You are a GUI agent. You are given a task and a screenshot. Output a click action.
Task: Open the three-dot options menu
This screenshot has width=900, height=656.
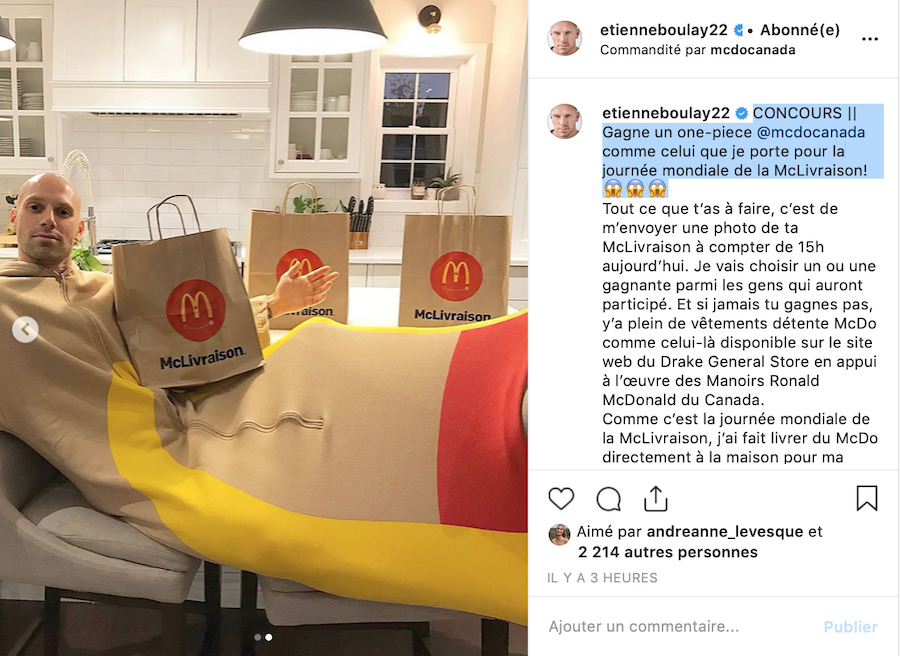click(x=870, y=39)
